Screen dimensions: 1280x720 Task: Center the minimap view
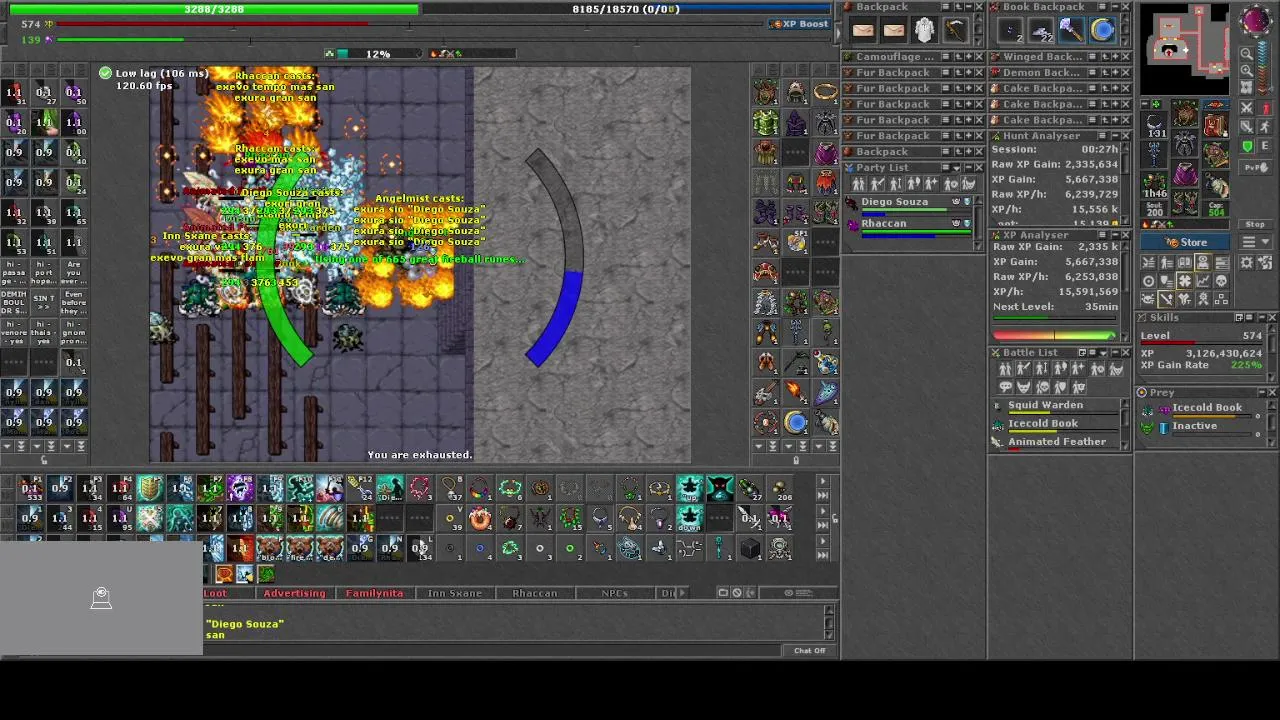pos(1246,86)
